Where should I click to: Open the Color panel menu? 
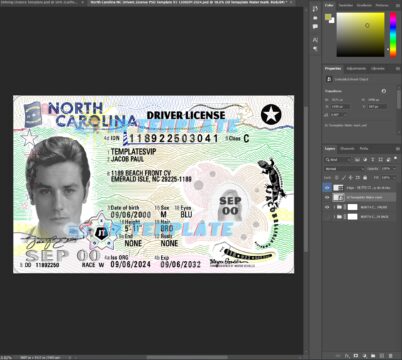[397, 6]
